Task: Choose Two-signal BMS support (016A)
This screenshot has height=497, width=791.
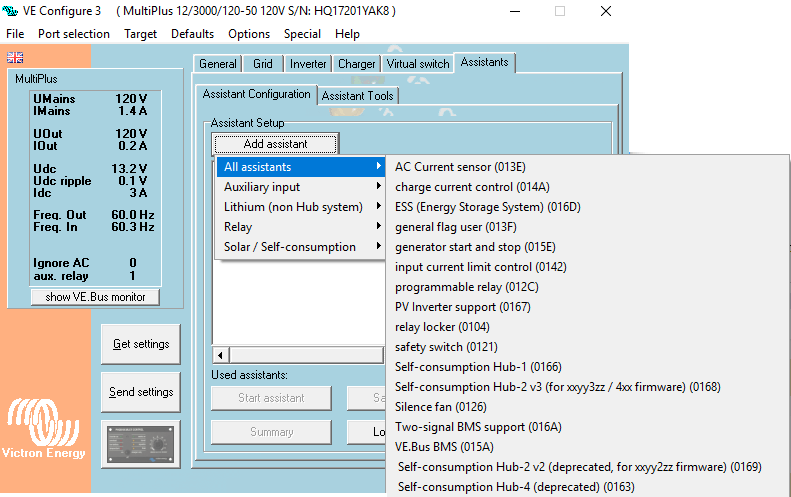Action: 588,427
